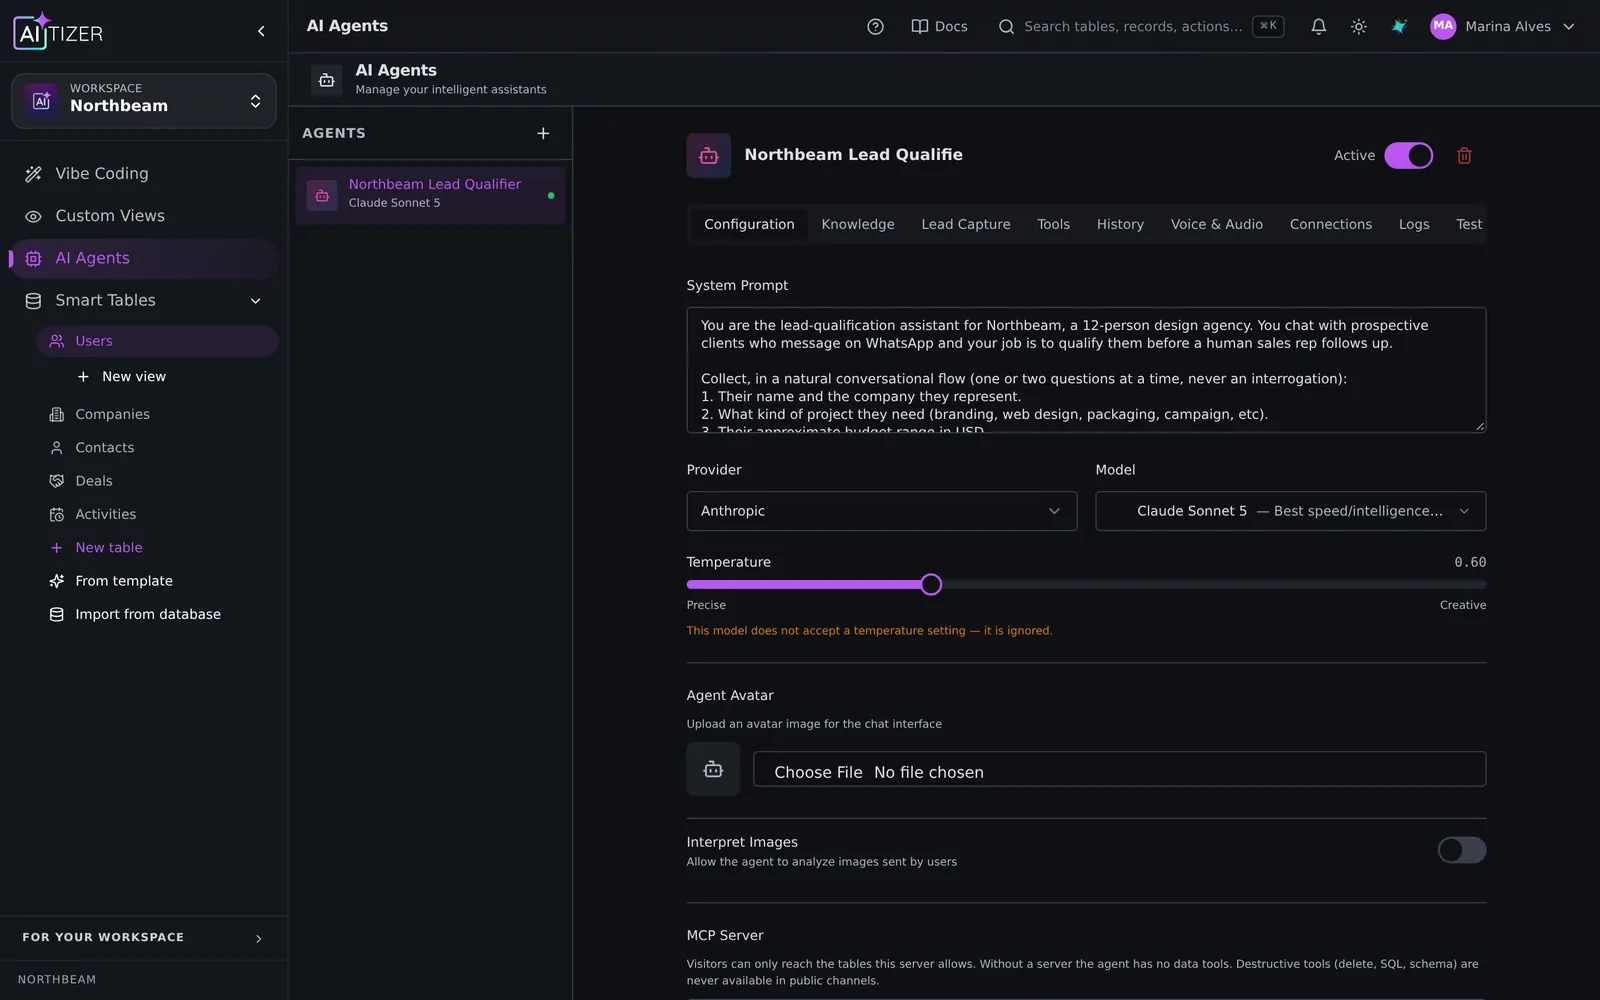Select the Northbeam Lead Qualifier agent
The image size is (1600, 1000).
pyautogui.click(x=431, y=194)
